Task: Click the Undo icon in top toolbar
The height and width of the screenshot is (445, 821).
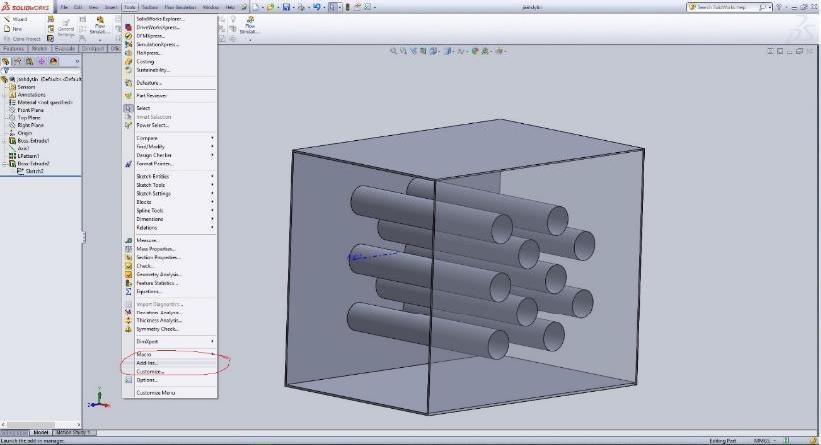Action: pos(316,7)
